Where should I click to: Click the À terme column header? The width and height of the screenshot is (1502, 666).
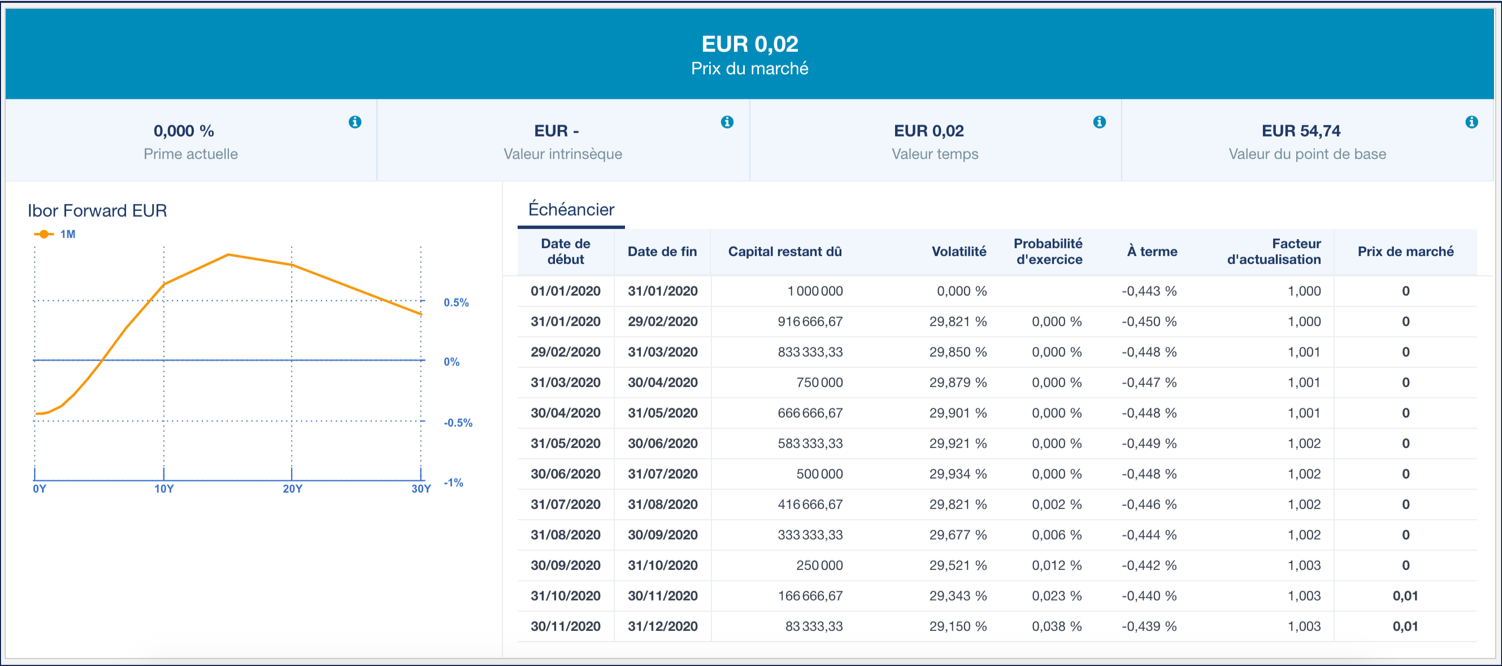[1152, 251]
